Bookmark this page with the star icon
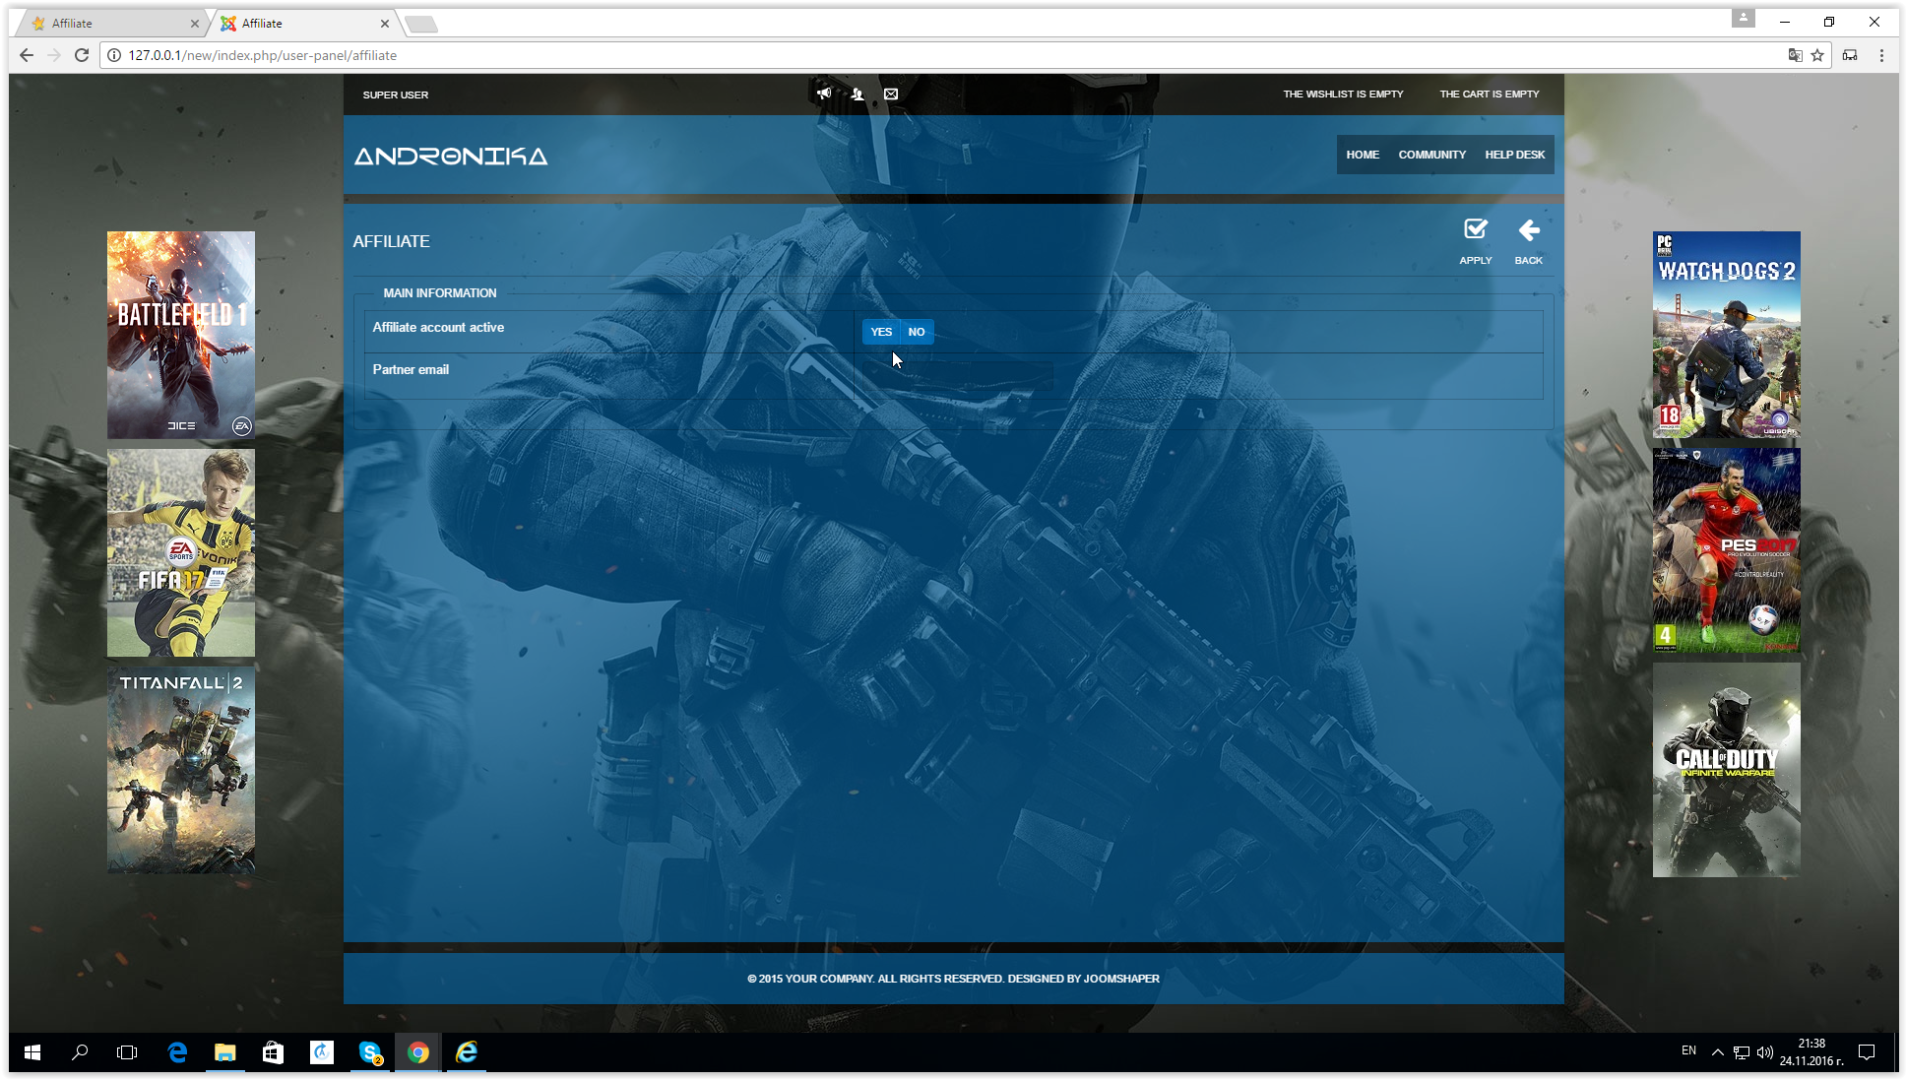The height and width of the screenshot is (1080, 1906). 1817,55
